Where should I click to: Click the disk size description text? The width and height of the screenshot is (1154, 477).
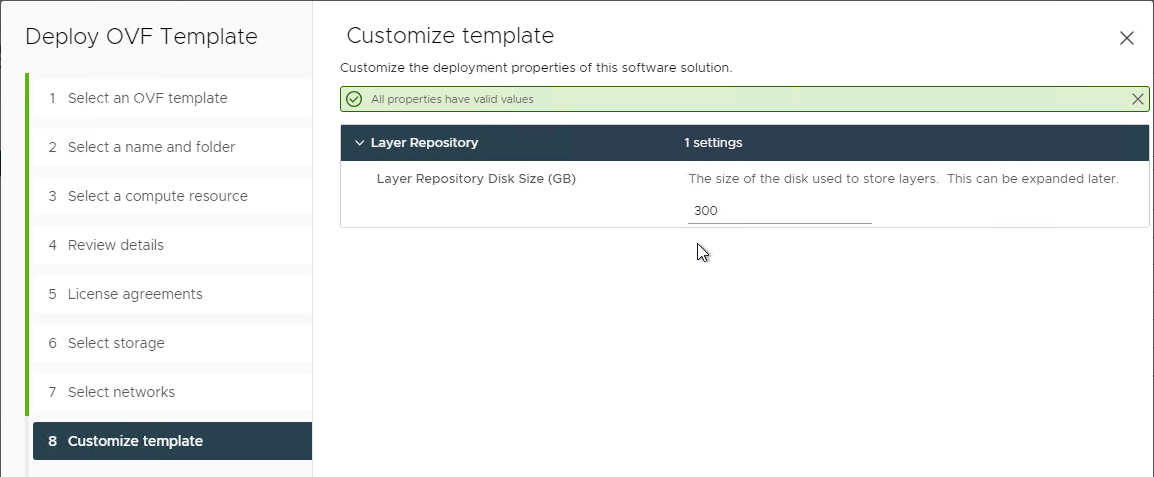coord(903,179)
